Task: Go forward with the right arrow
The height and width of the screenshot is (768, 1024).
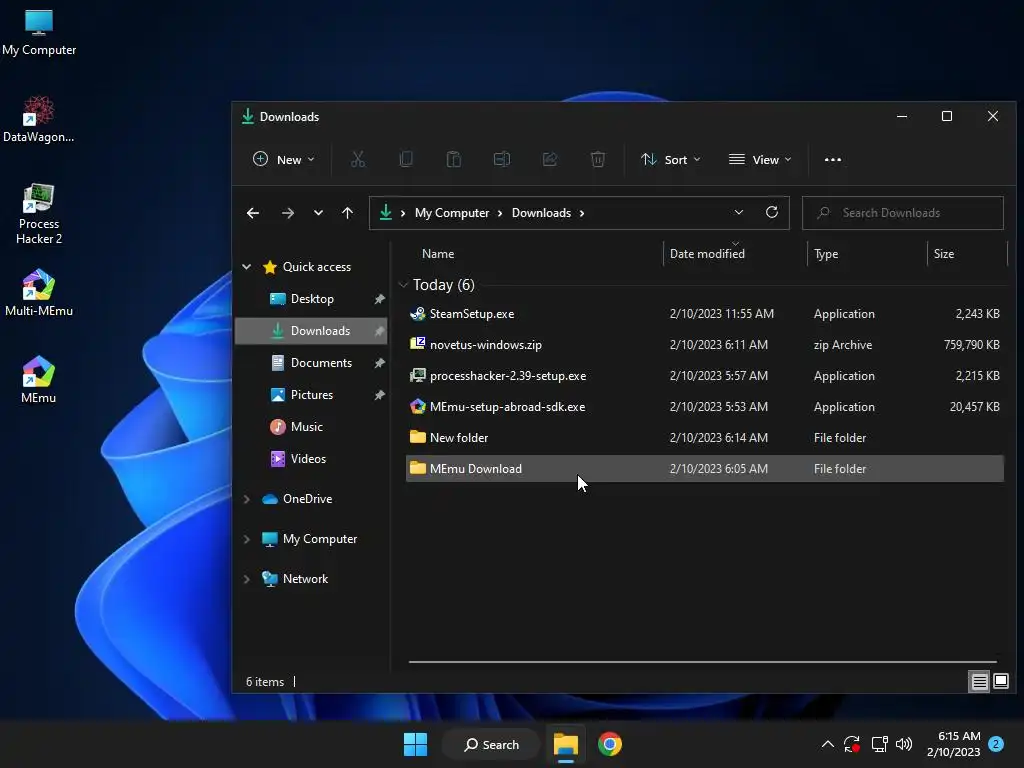Action: tap(287, 213)
